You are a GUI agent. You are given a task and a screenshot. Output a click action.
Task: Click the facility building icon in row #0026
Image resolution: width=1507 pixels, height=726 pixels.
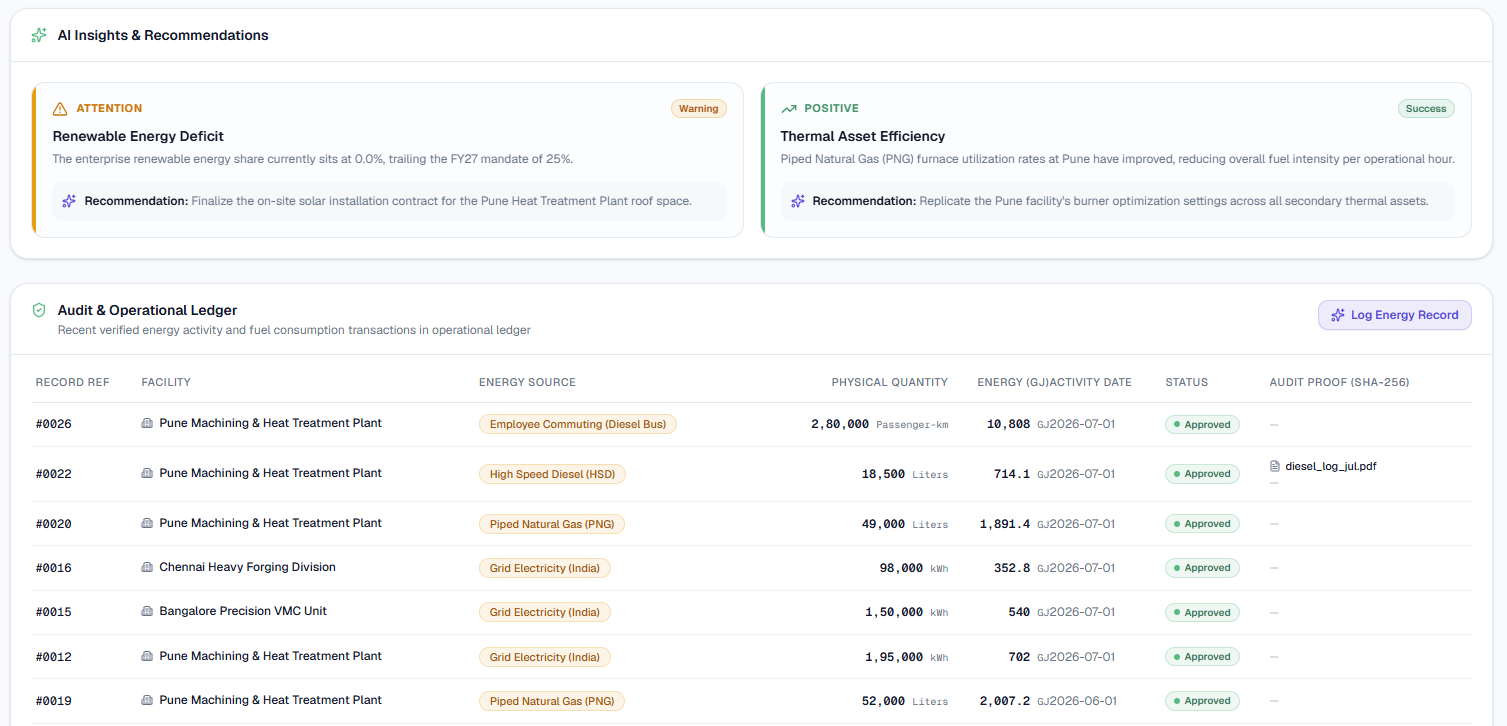147,423
